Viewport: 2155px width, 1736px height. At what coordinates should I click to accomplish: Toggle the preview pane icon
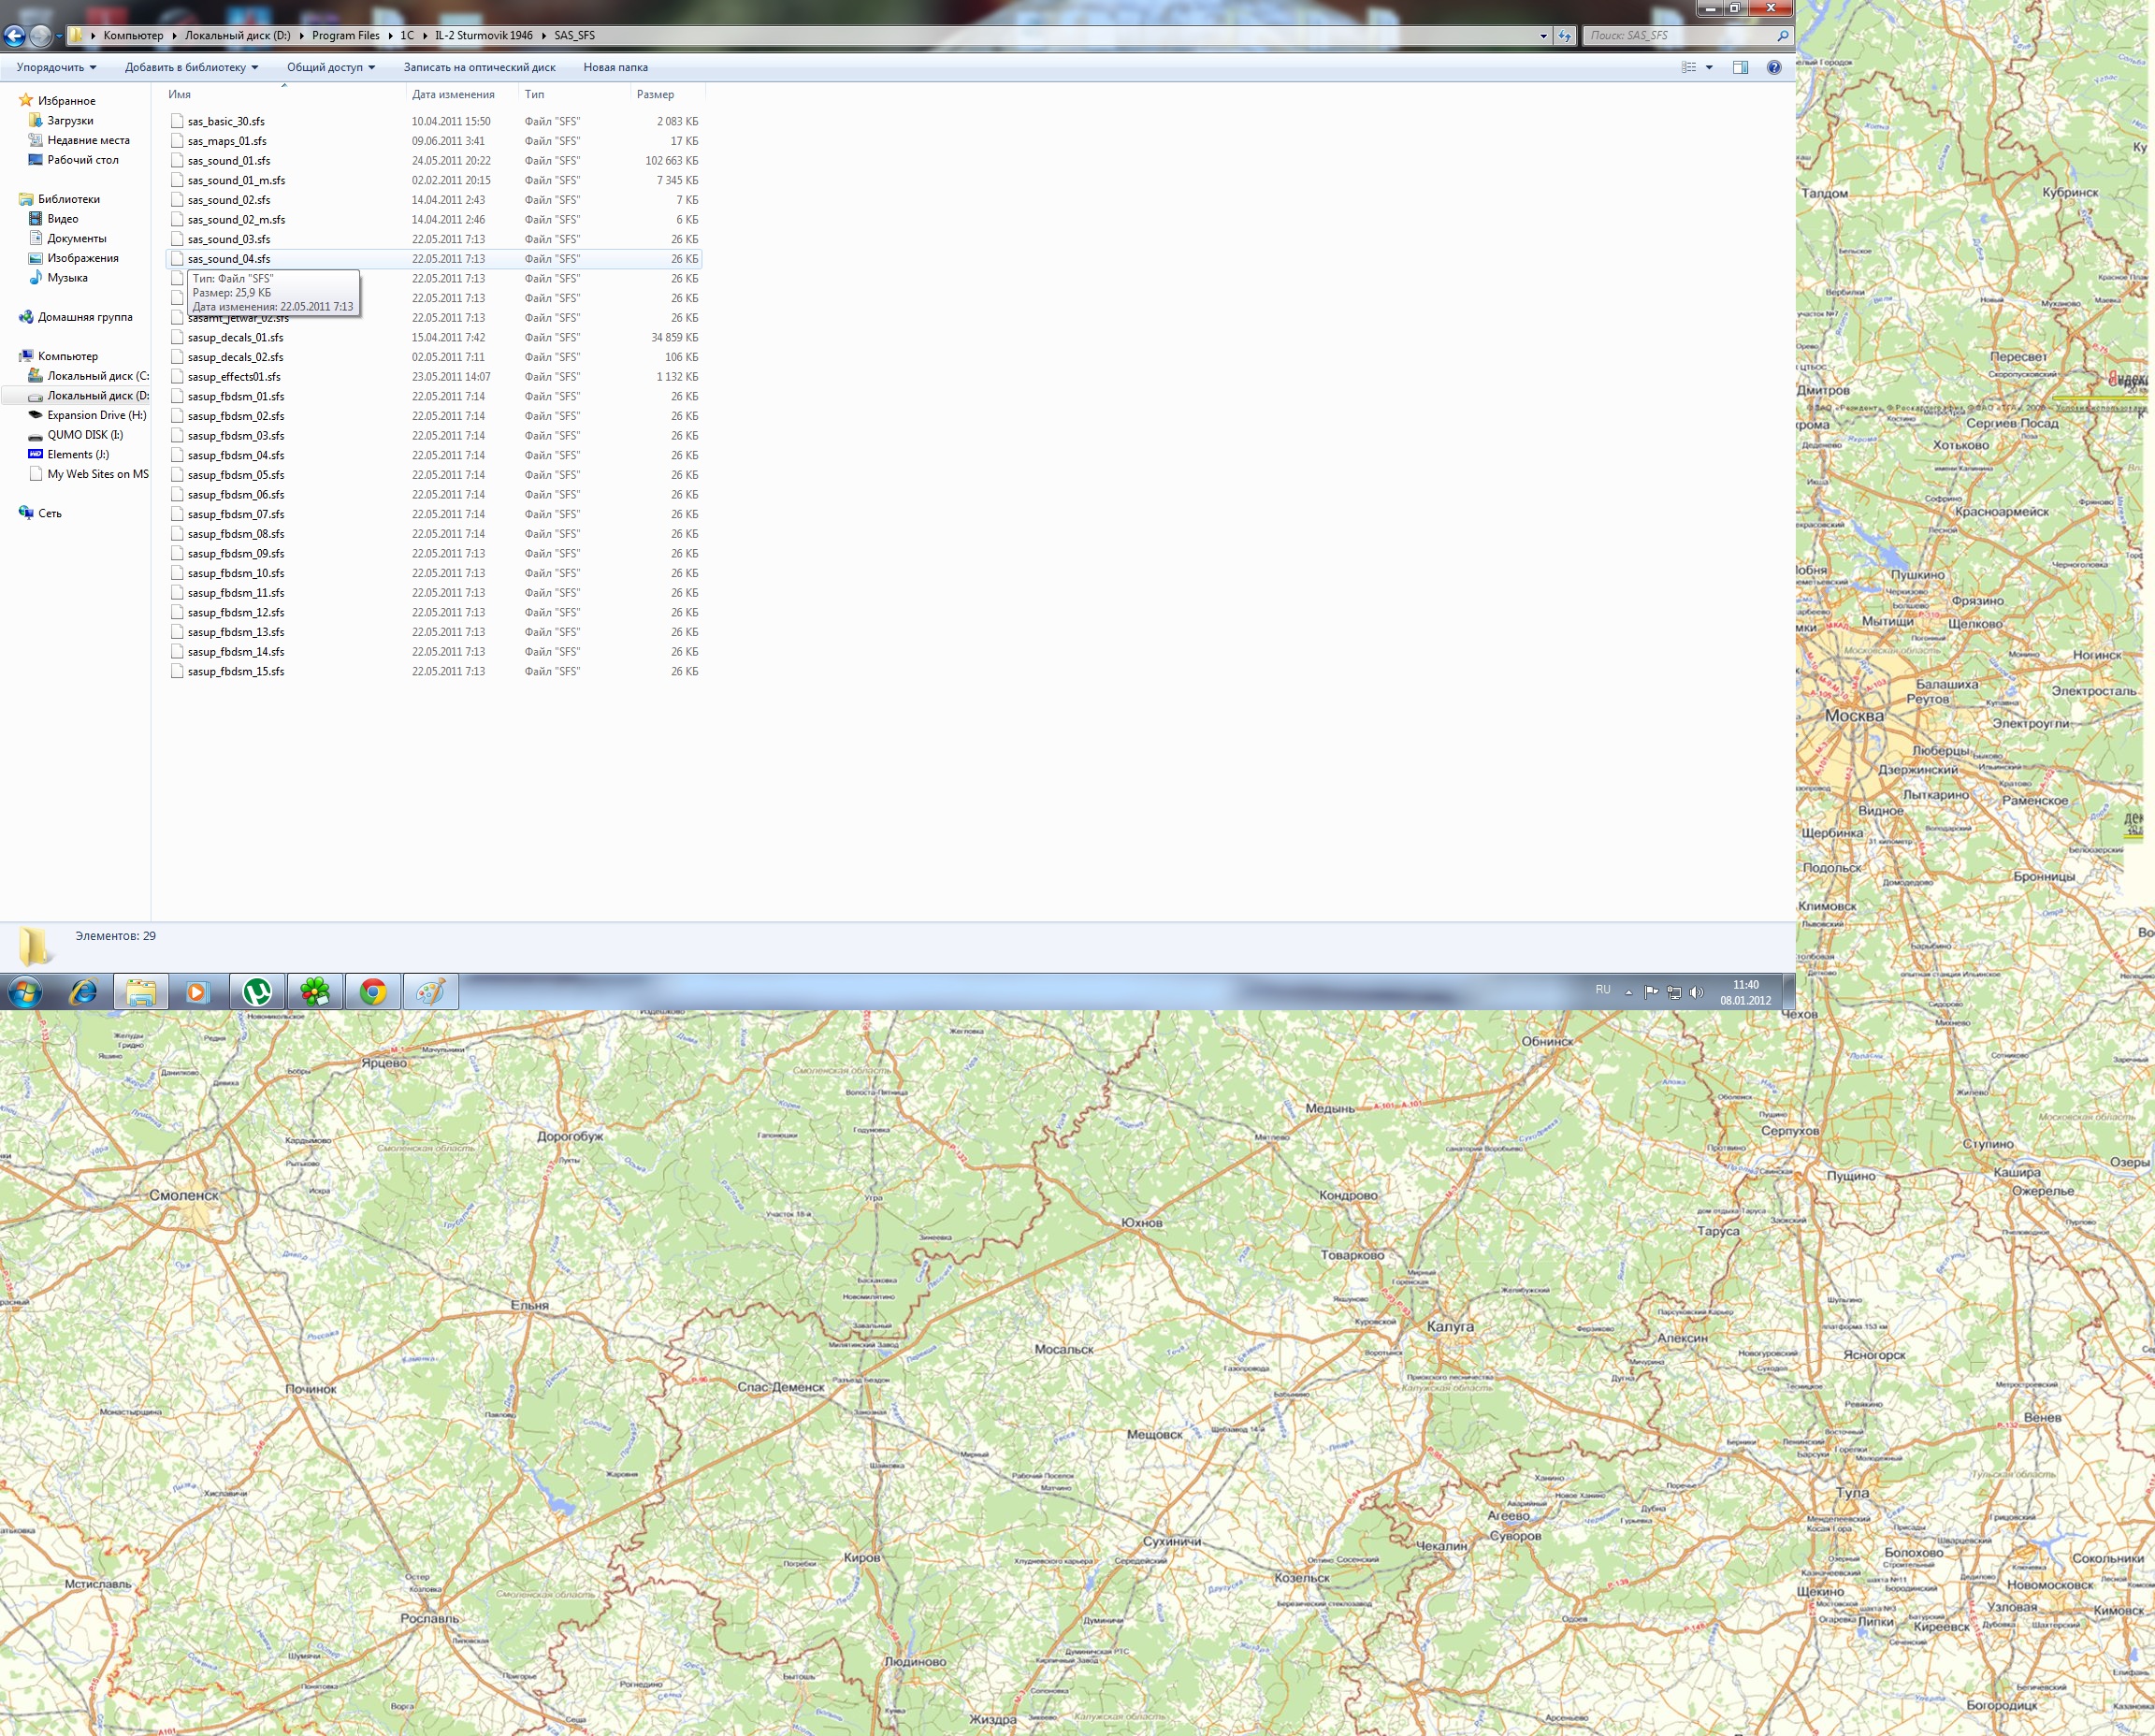point(1740,67)
